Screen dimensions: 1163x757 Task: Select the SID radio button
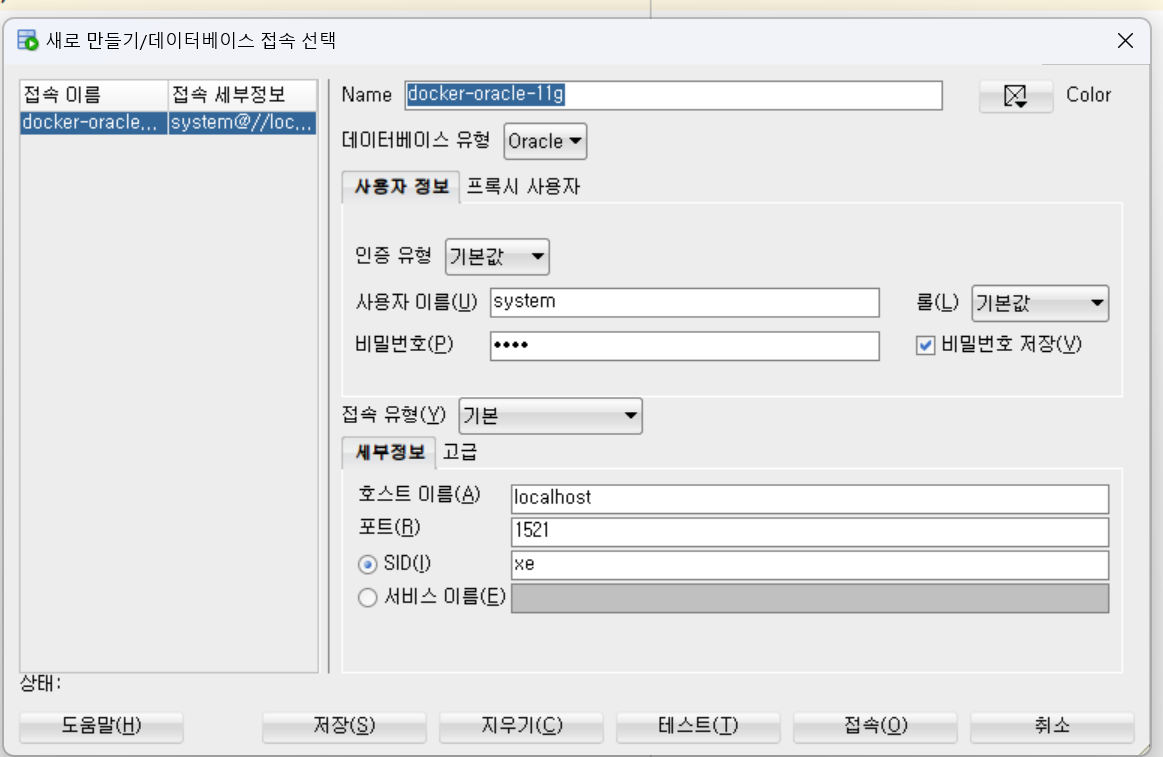(367, 564)
